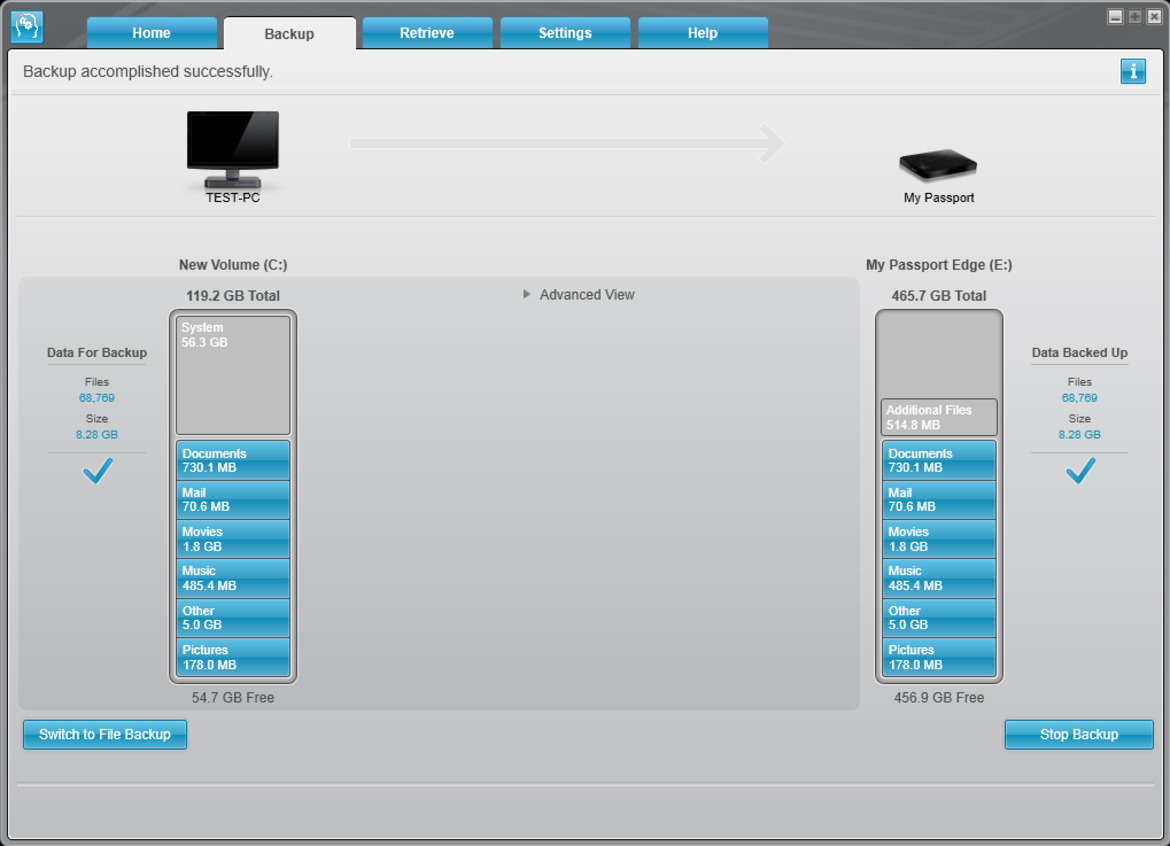This screenshot has width=1170, height=846.
Task: Select Pictures category on New Volume (C:)
Action: [x=233, y=657]
